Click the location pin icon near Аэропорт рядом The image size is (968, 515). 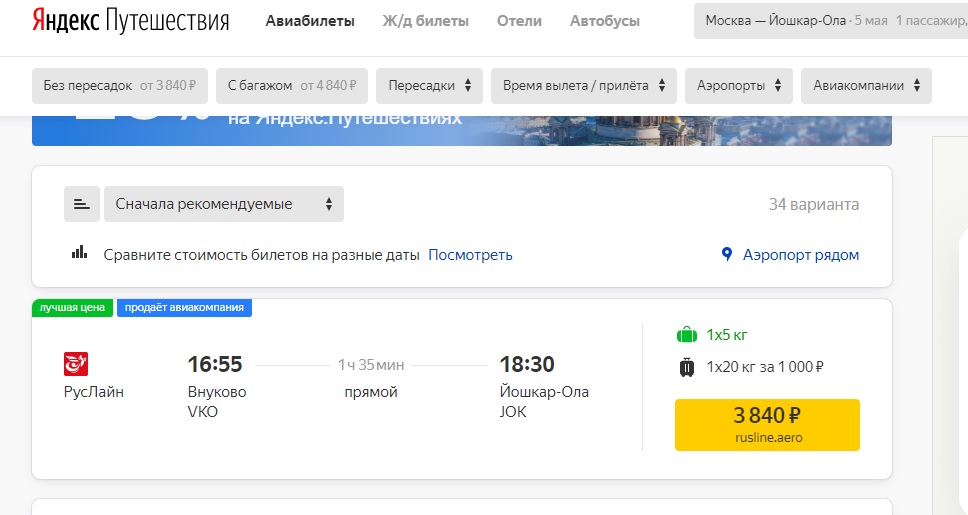[x=727, y=255]
